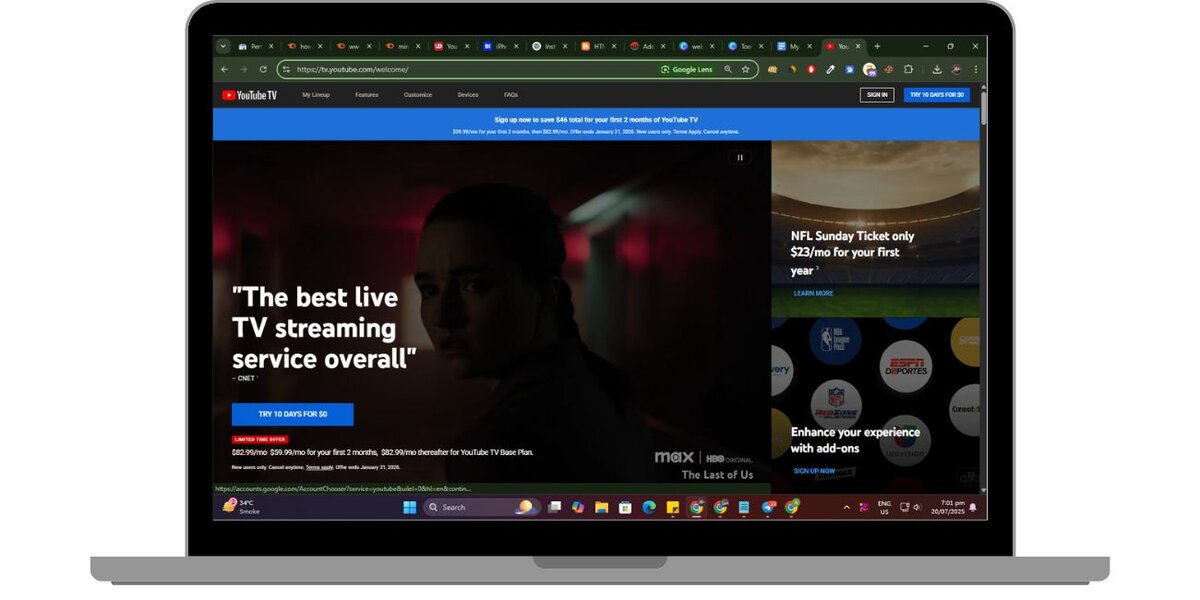
Task: Switch to the 'Too' browser tab
Action: 745,46
